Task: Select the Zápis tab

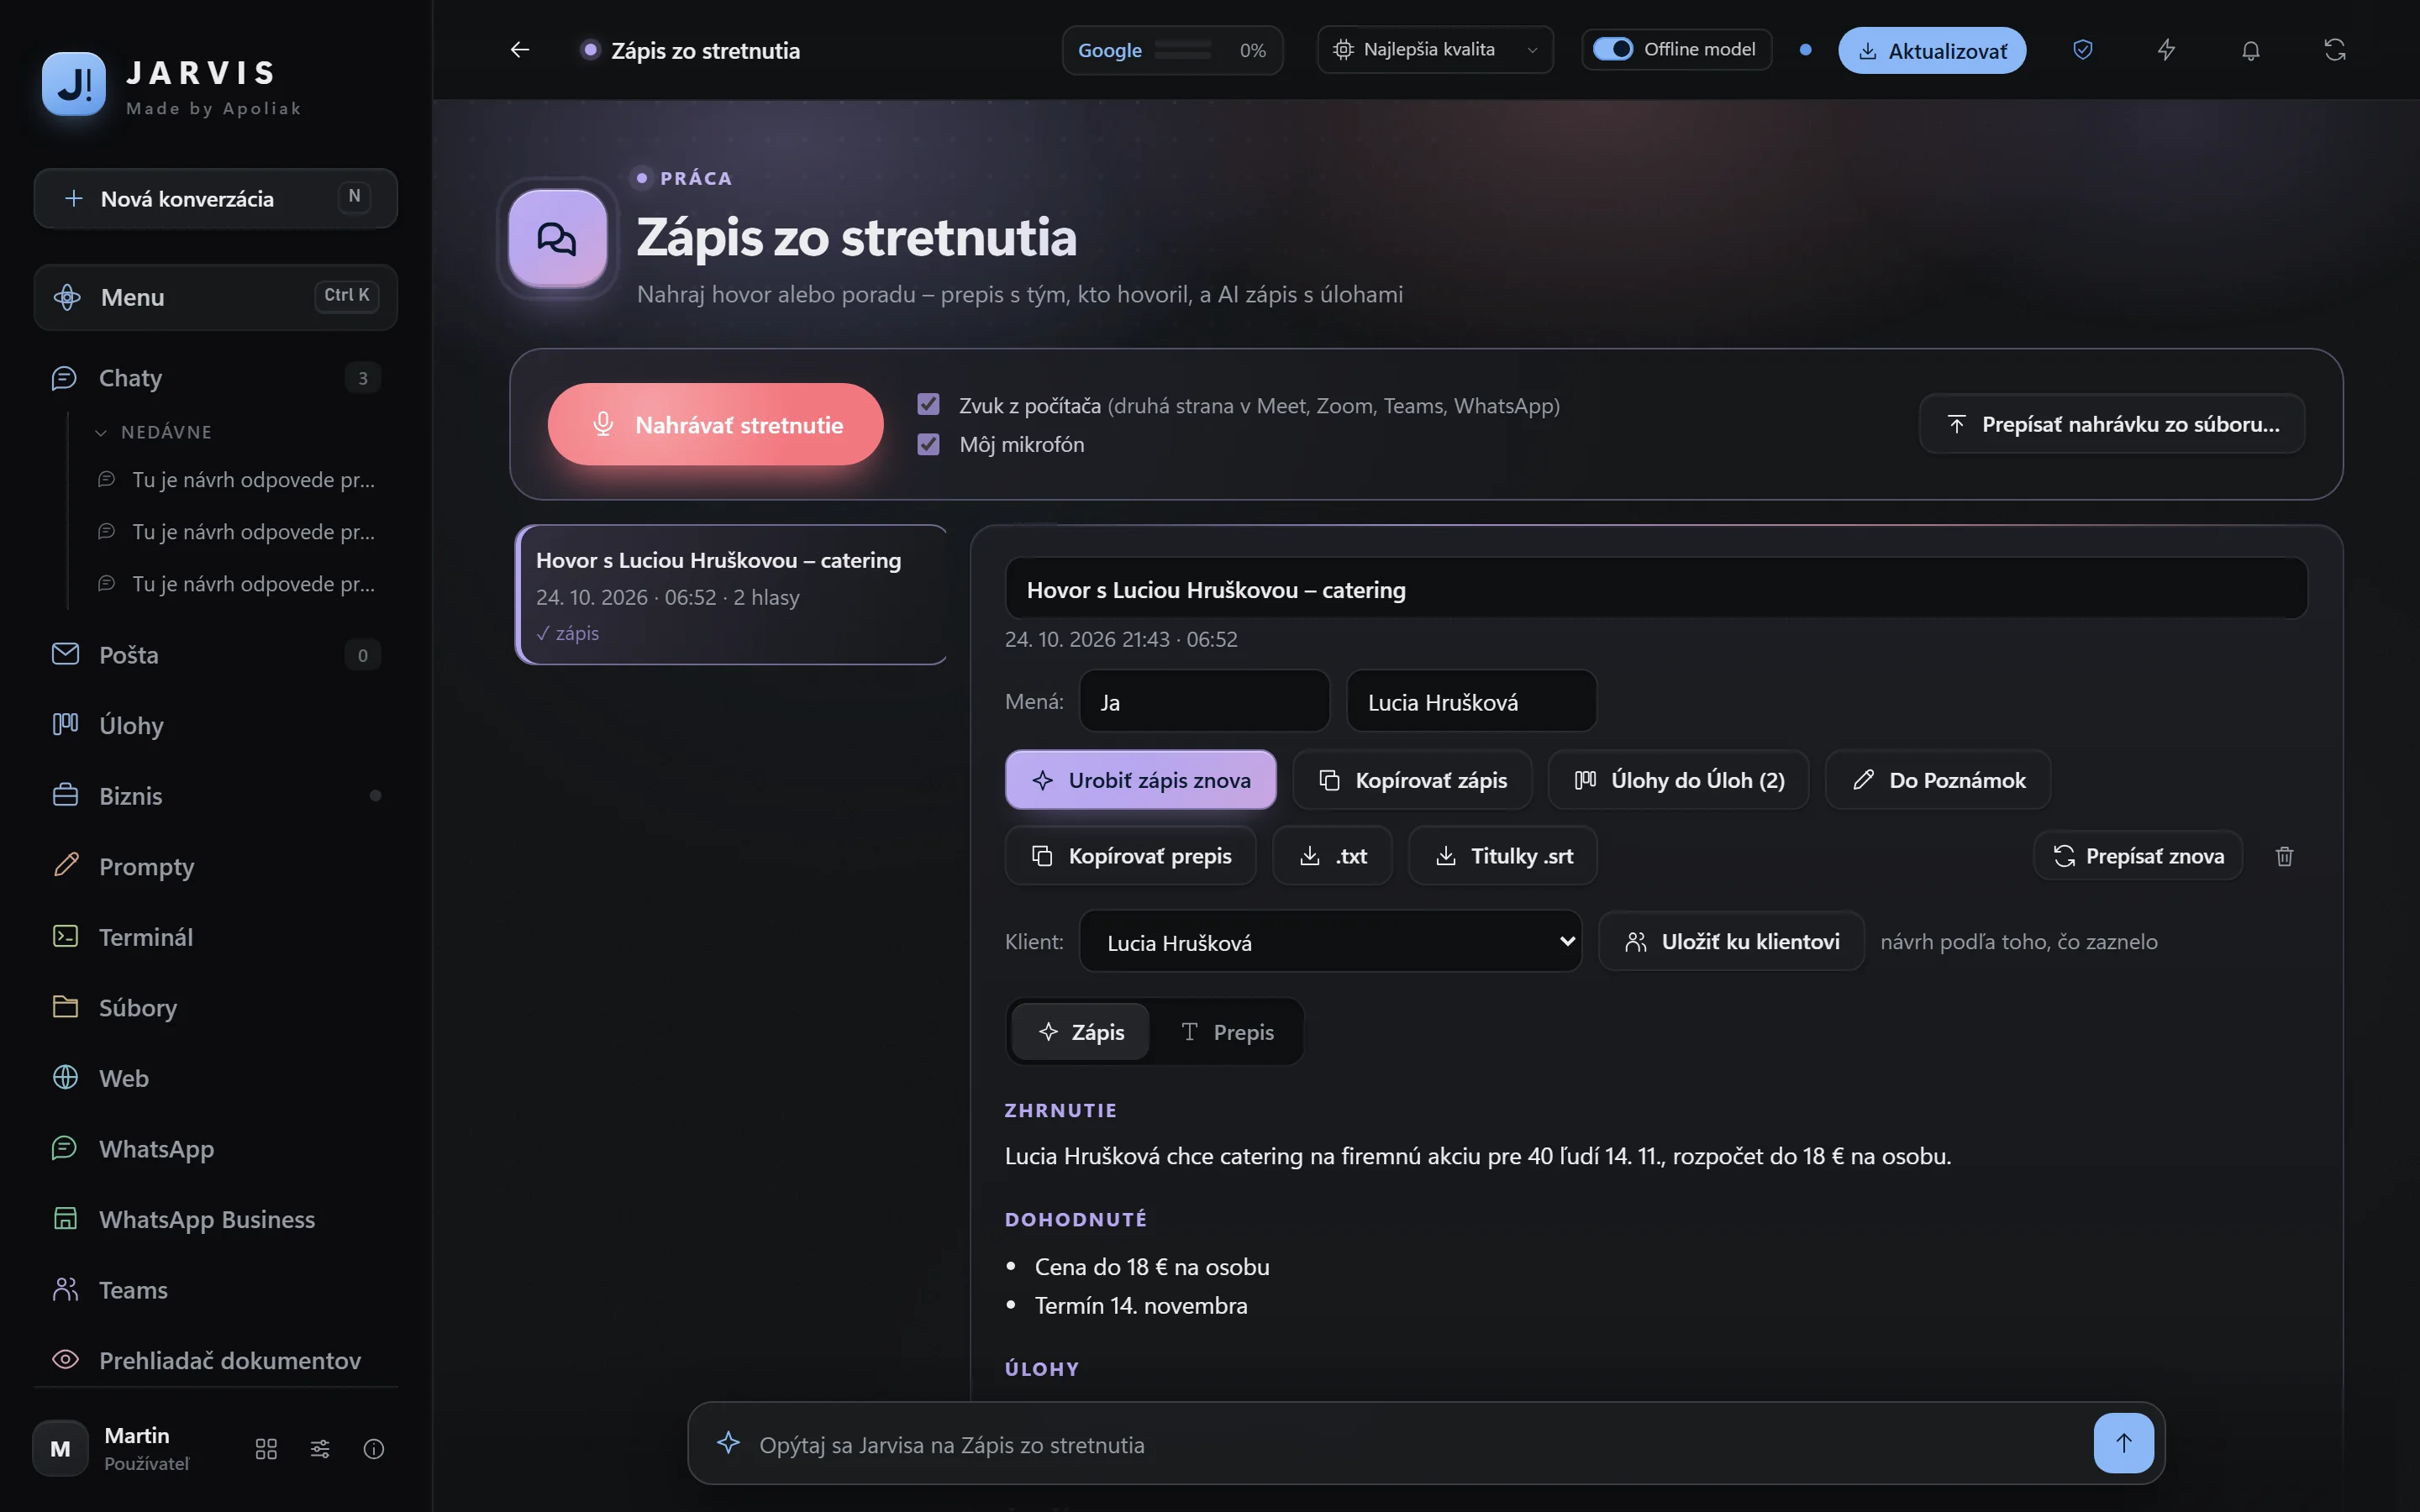Action: click(x=1081, y=1032)
